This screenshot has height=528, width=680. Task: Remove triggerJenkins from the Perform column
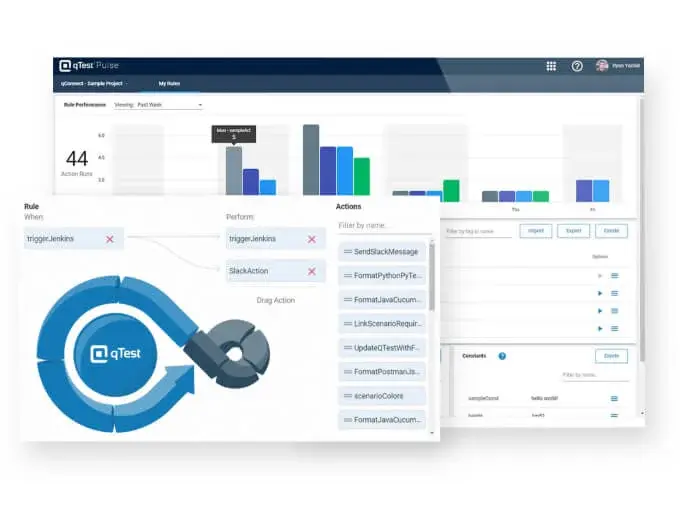tap(311, 239)
